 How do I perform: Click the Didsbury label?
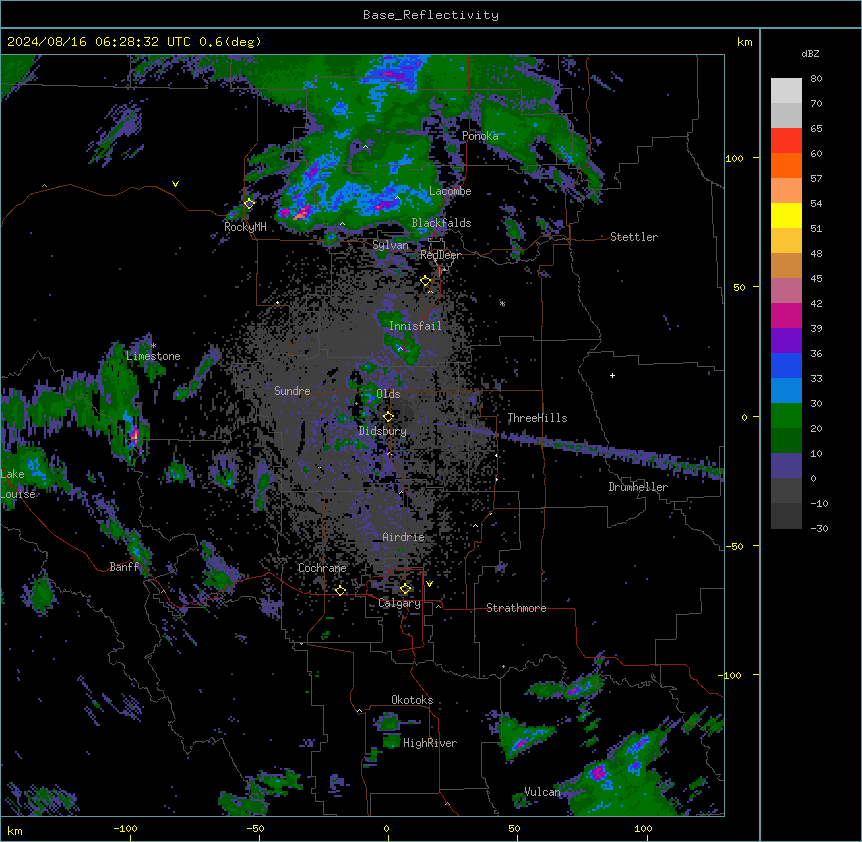point(383,431)
